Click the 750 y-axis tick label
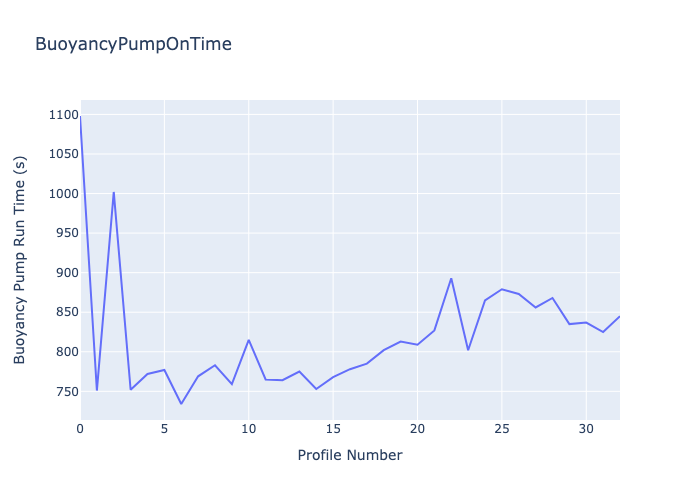The width and height of the screenshot is (700, 500). [65, 391]
